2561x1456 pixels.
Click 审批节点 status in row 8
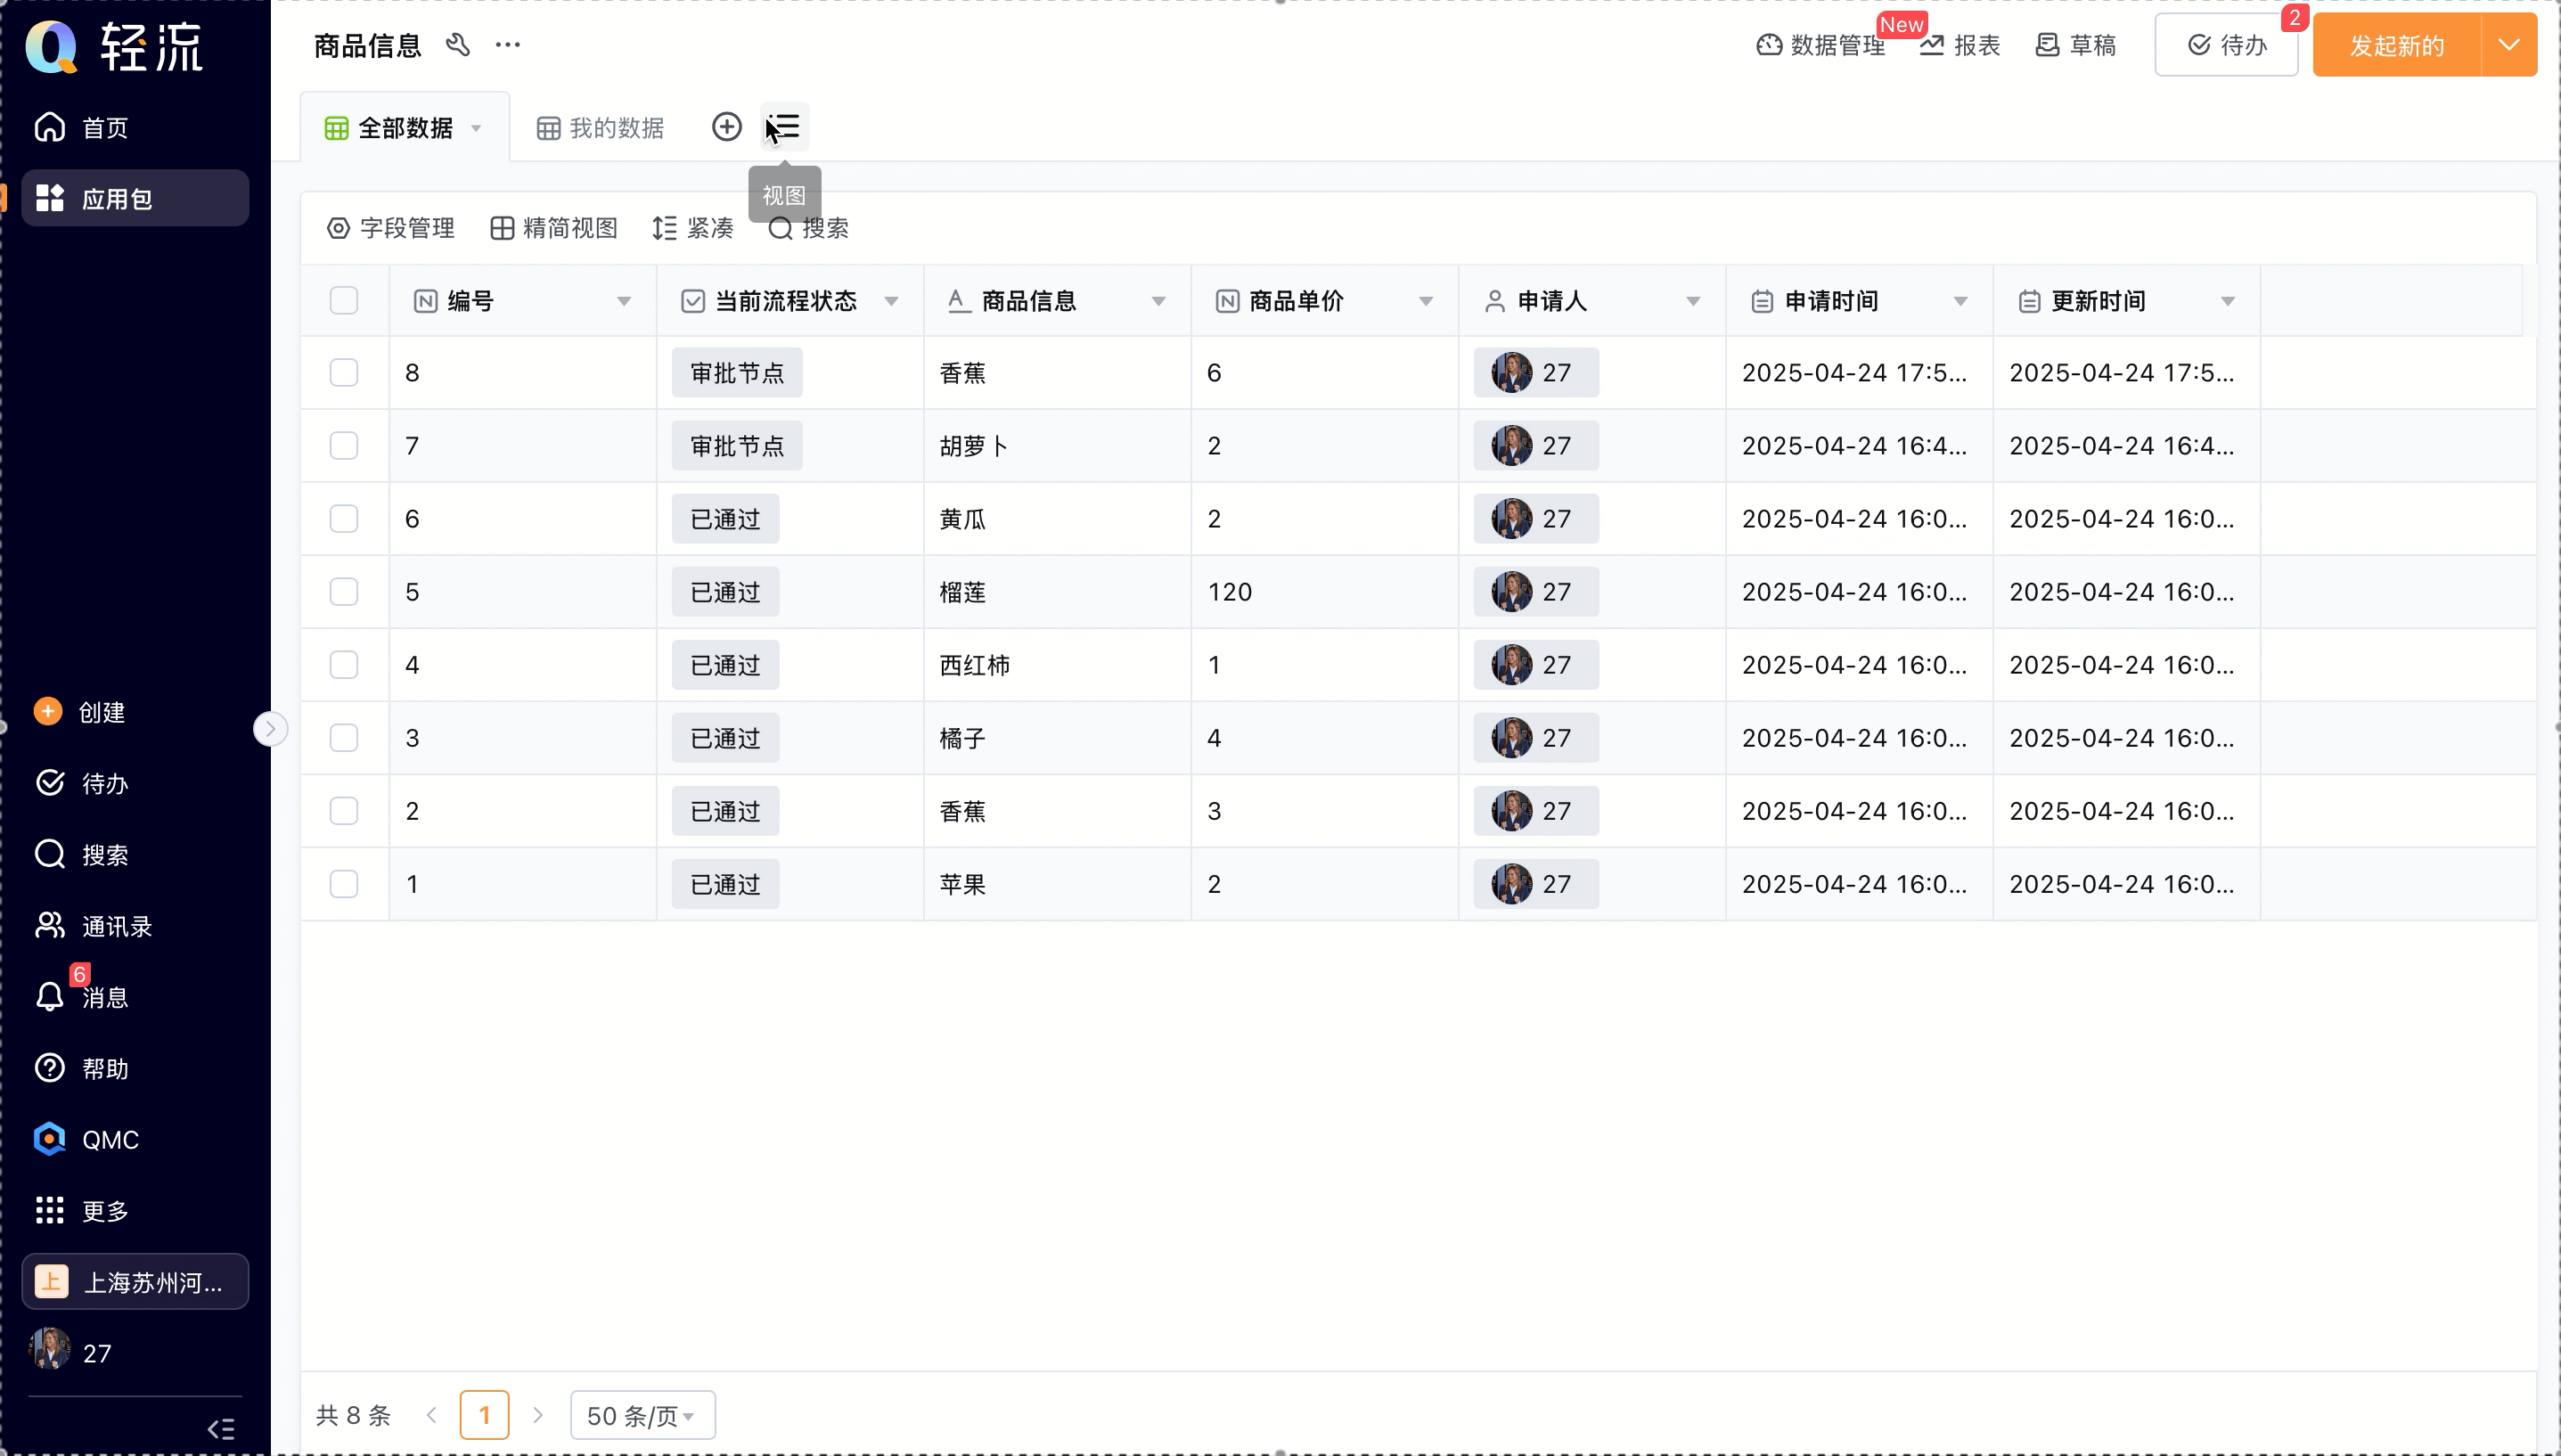[x=737, y=373]
